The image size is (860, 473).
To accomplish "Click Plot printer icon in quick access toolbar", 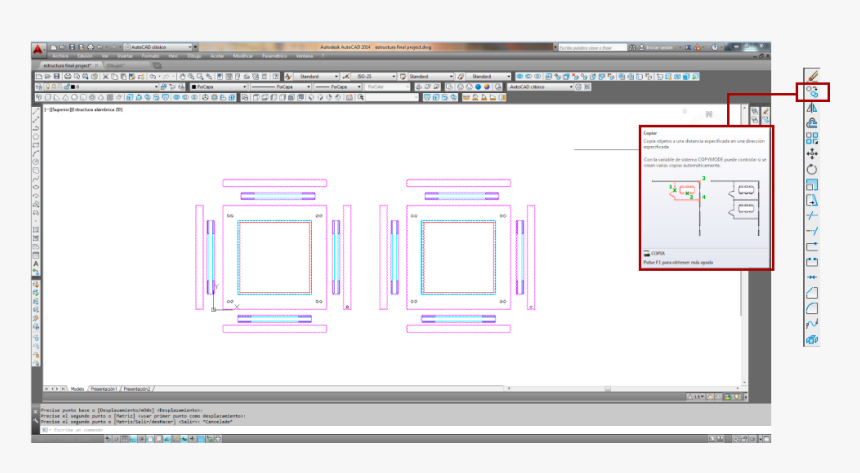I will pos(90,47).
